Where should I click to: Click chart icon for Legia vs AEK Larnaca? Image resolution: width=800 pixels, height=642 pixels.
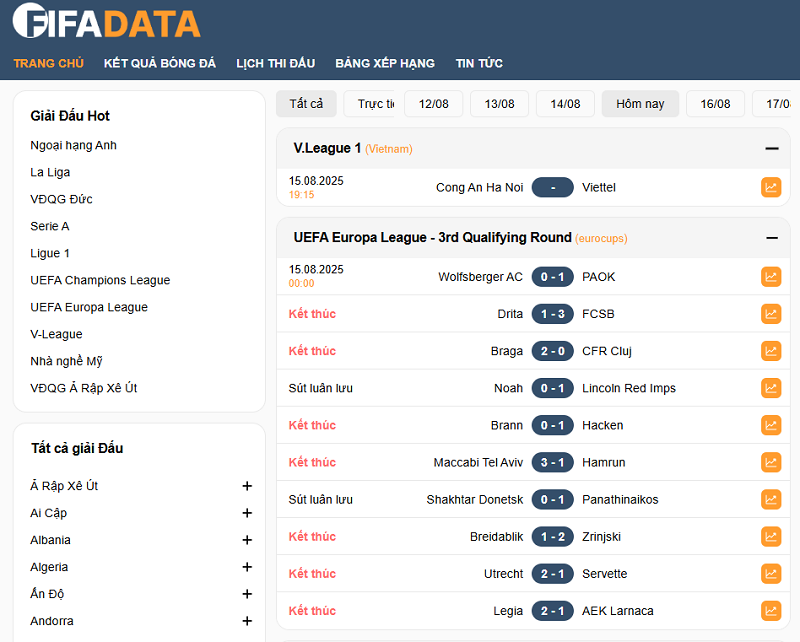[x=770, y=610]
